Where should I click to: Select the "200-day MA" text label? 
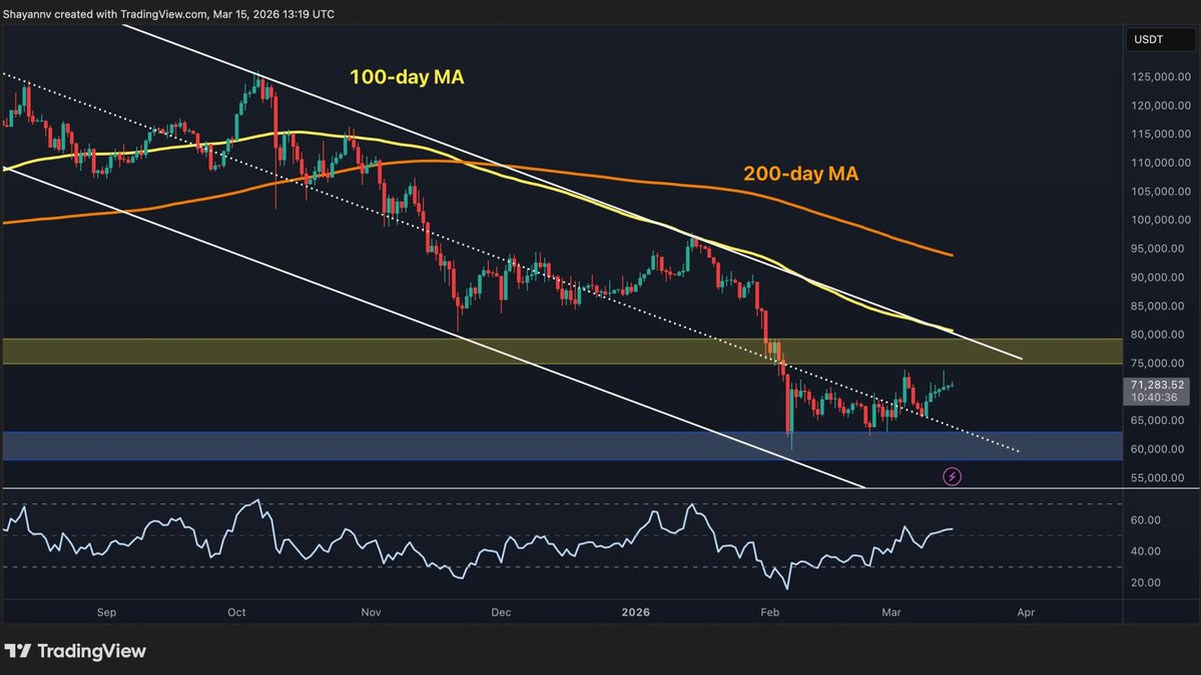pos(800,174)
